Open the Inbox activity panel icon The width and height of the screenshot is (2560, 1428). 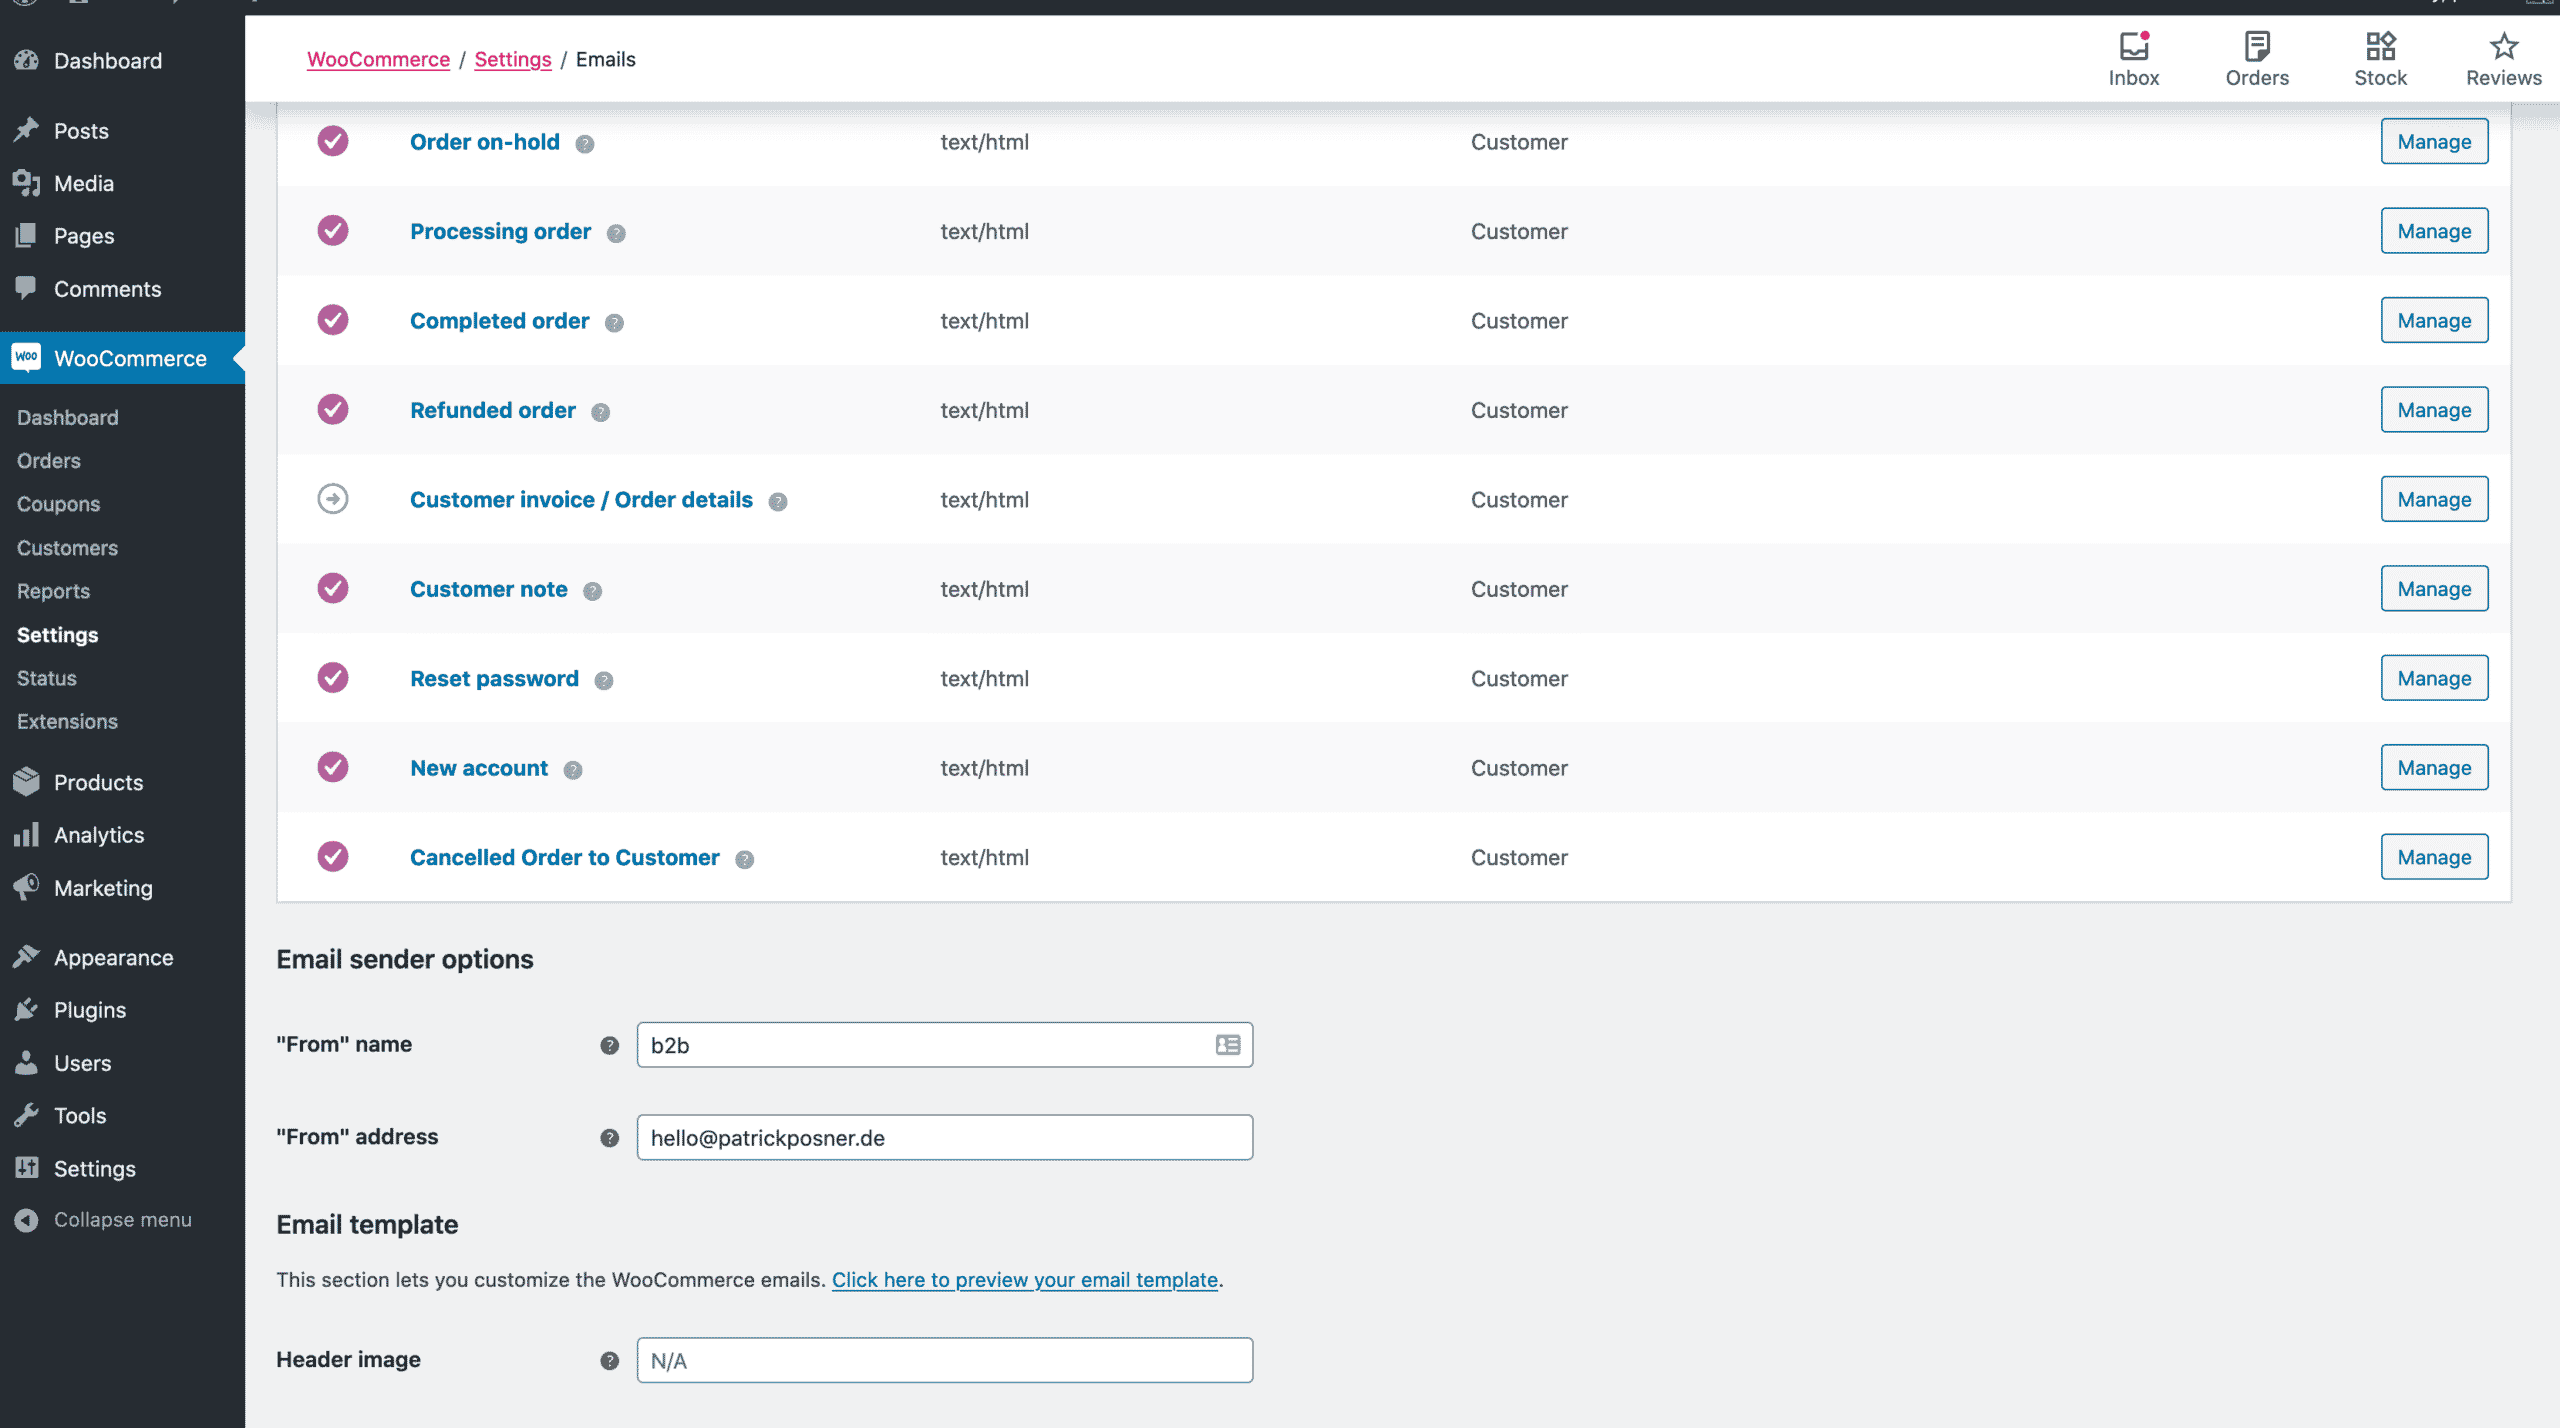(2133, 59)
